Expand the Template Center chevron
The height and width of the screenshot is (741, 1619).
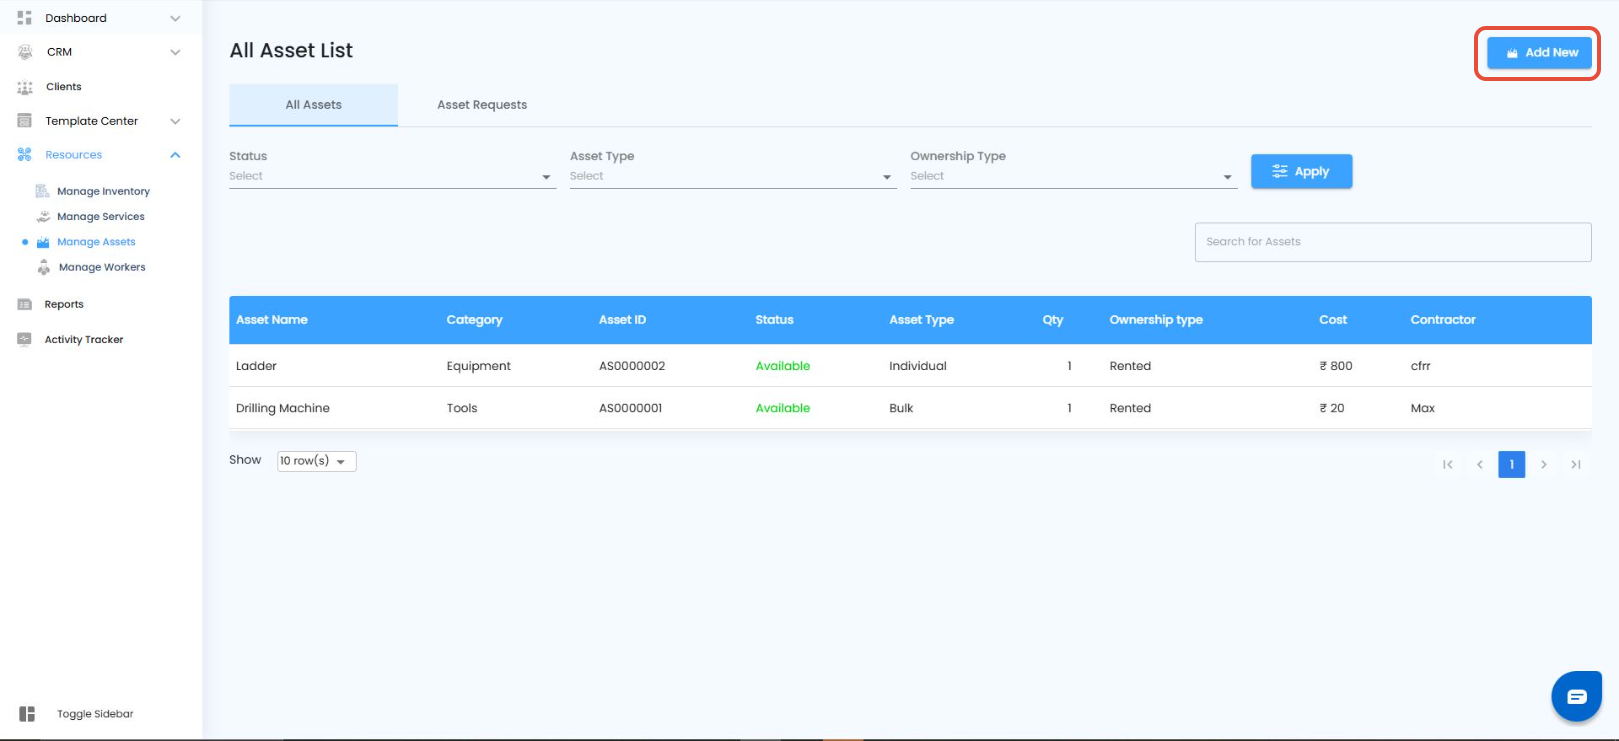tap(175, 121)
